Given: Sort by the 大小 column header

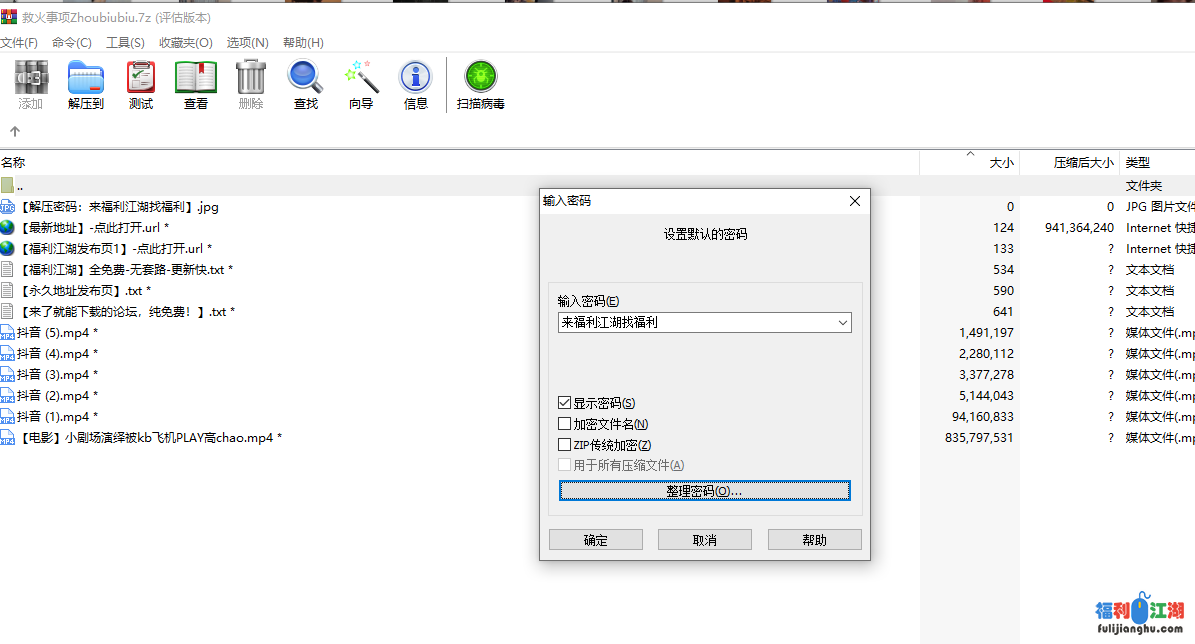Looking at the screenshot, I should point(1002,162).
